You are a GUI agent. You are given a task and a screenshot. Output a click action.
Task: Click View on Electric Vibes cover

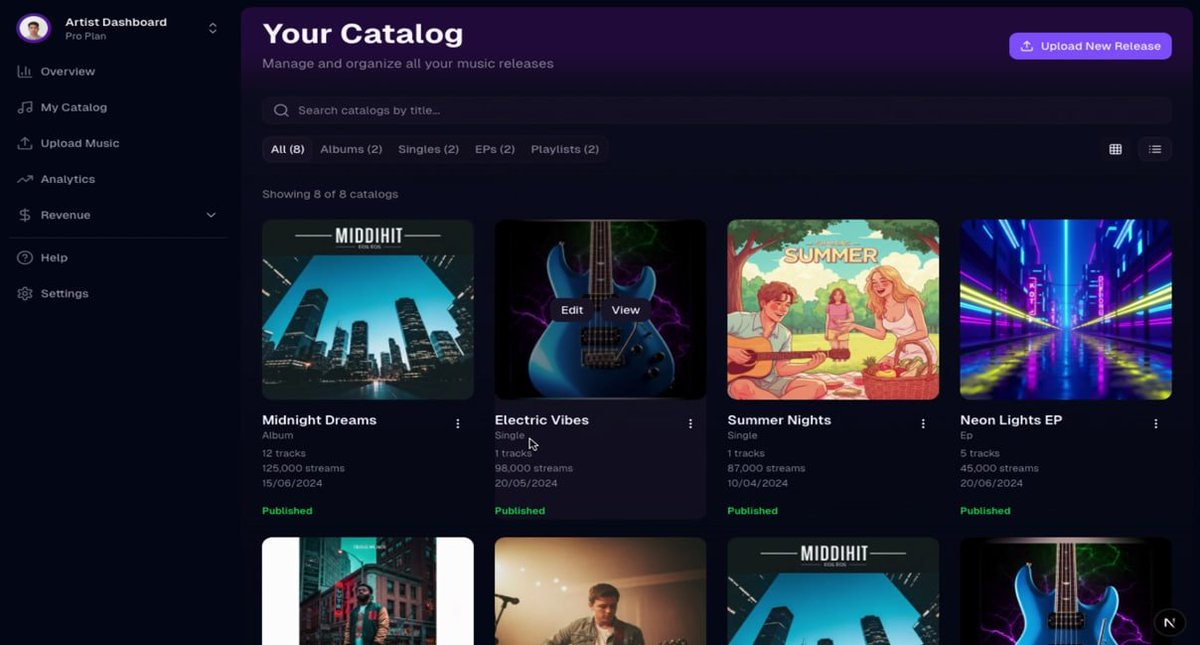coord(625,310)
